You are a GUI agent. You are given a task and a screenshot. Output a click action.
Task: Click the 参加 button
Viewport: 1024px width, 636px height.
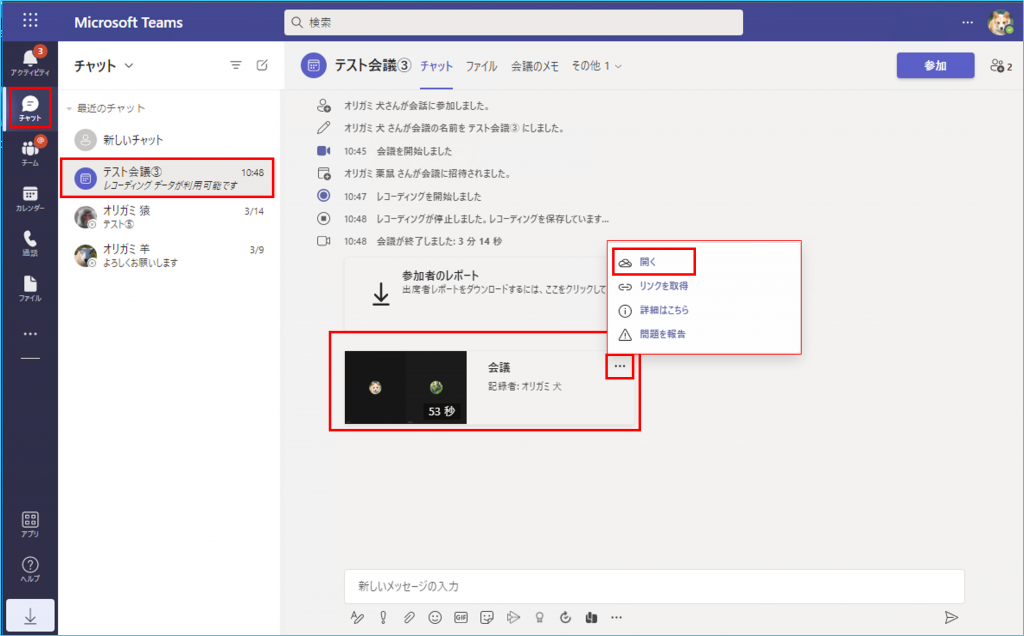click(x=935, y=66)
